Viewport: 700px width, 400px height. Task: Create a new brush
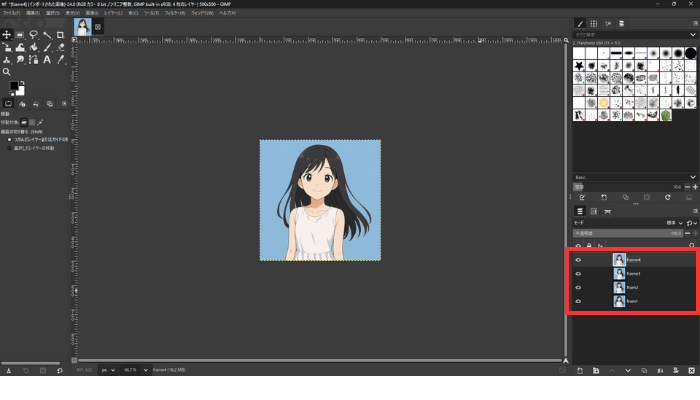click(604, 197)
